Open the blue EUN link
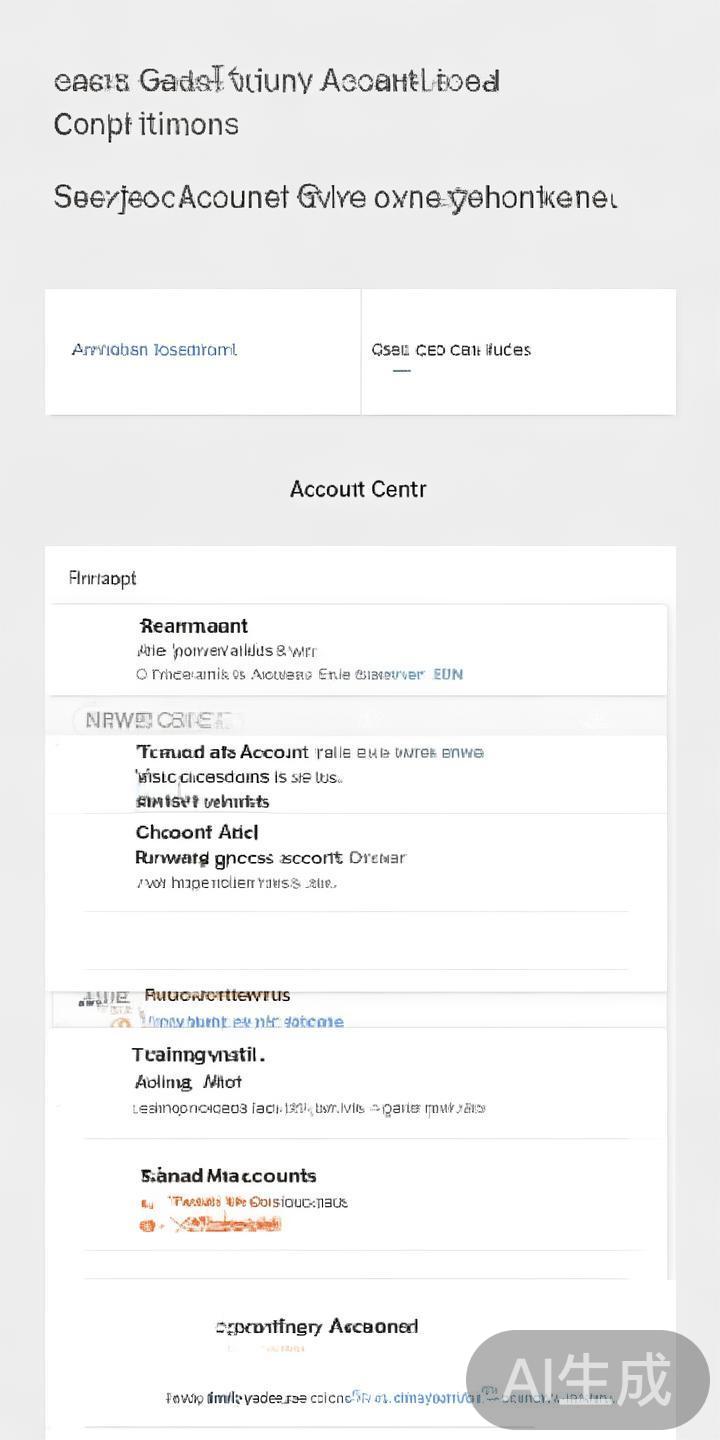 tap(449, 675)
